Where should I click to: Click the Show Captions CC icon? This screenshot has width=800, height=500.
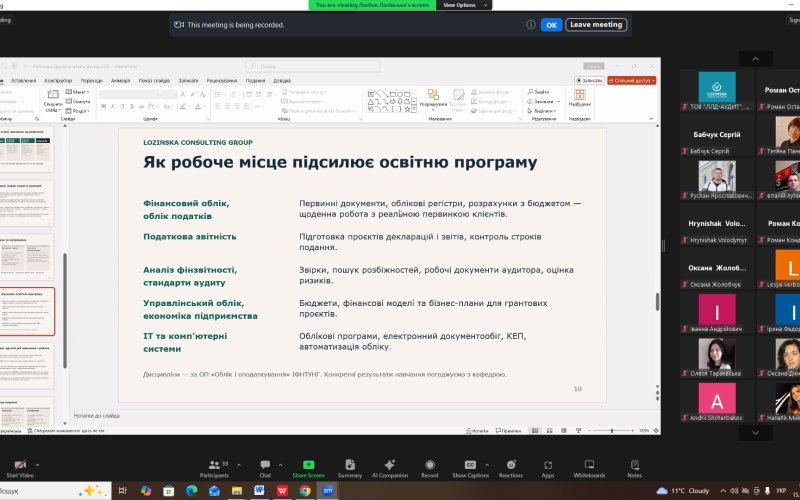pyautogui.click(x=470, y=465)
